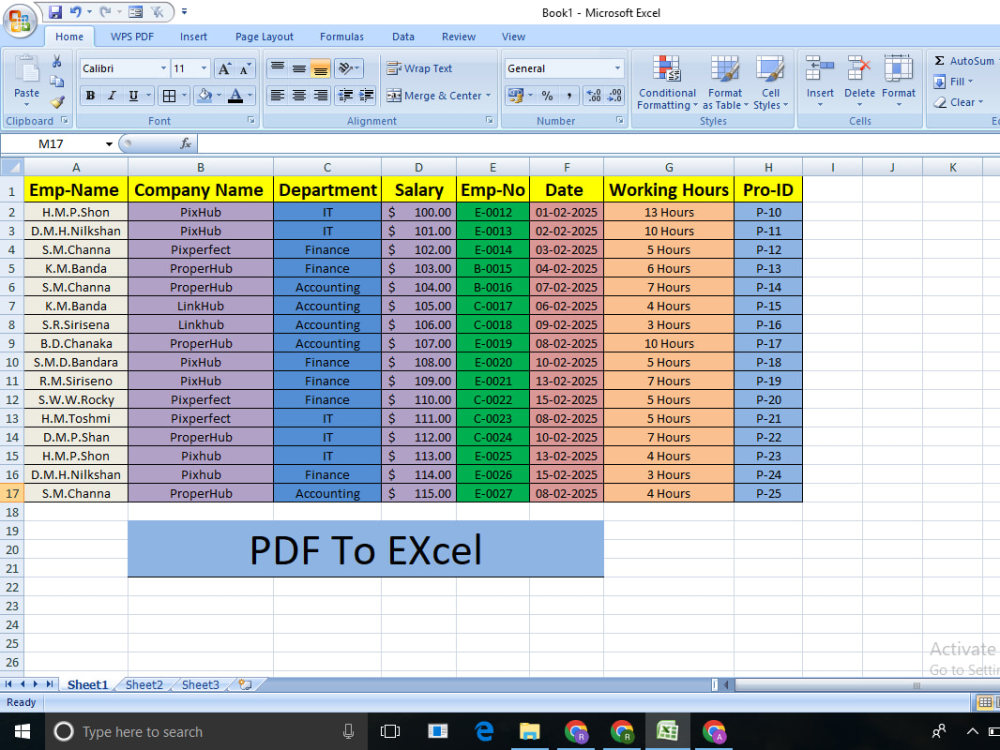Increase indent of cell contents
1000x750 pixels.
pos(367,96)
